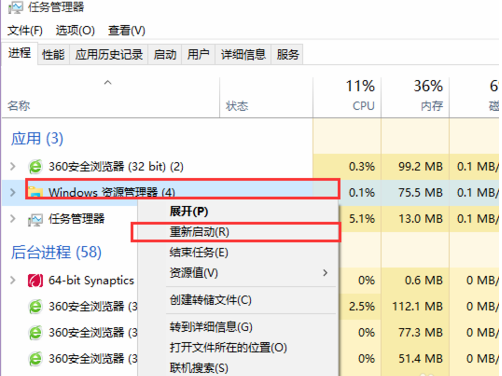The image size is (502, 376).
Task: Sort processes by the CPU column header
Action: click(x=347, y=97)
